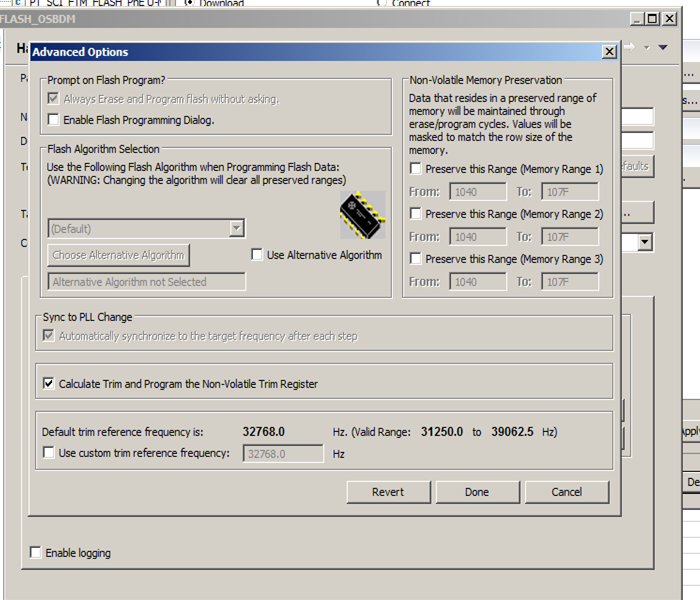Toggle Enable logging checkbox
This screenshot has width=700, height=600.
pyautogui.click(x=35, y=552)
